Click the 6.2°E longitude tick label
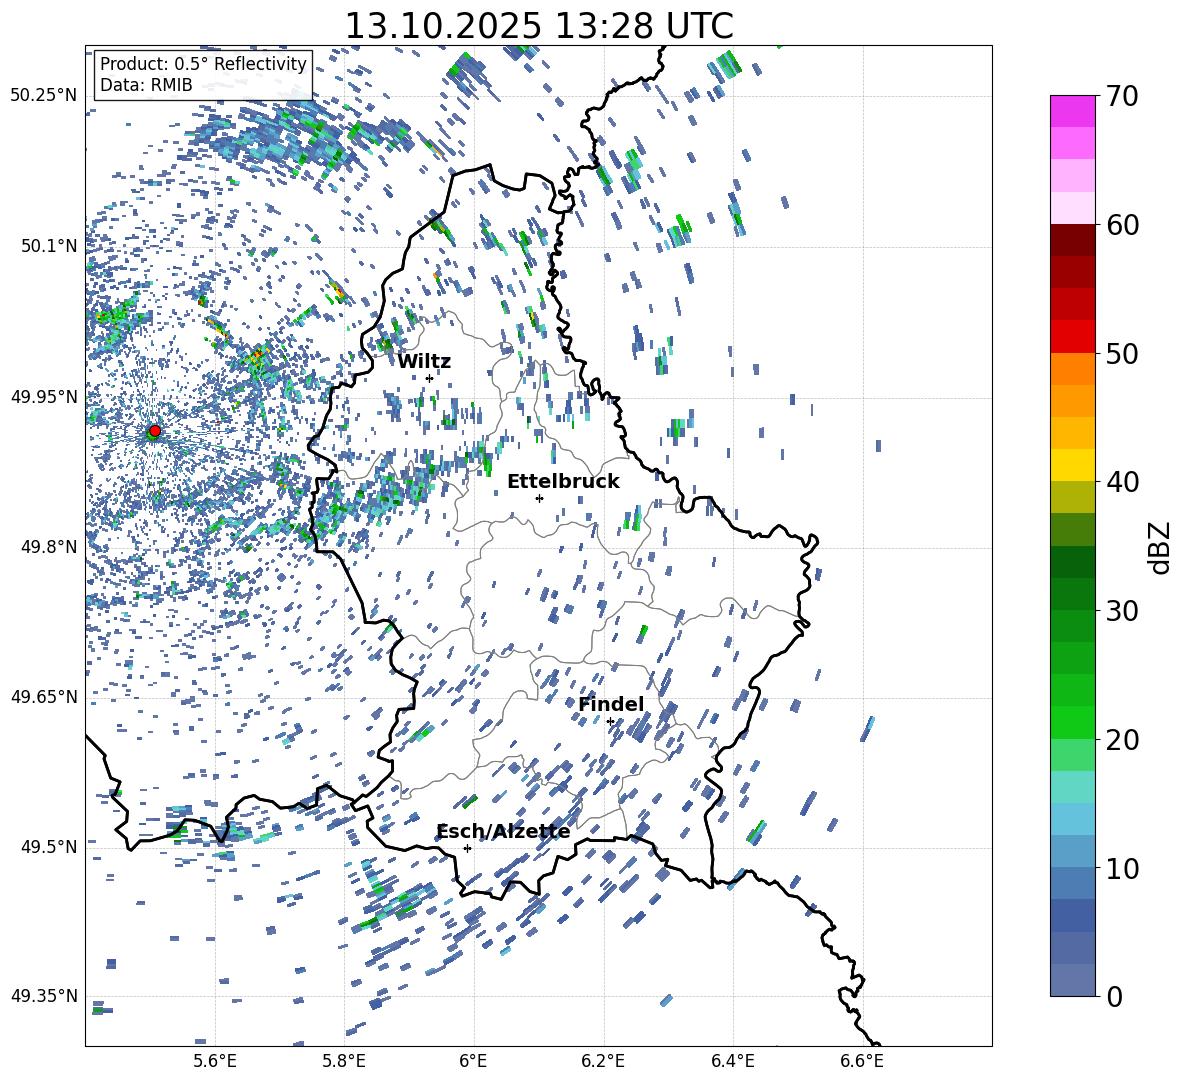Screen dimensions: 1184x1081 click(x=603, y=1060)
